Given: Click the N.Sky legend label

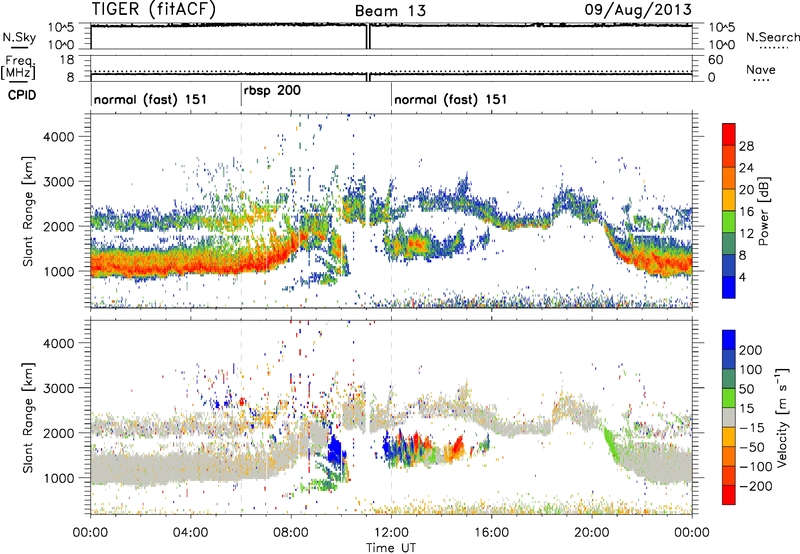Looking at the screenshot, I should tap(19, 37).
